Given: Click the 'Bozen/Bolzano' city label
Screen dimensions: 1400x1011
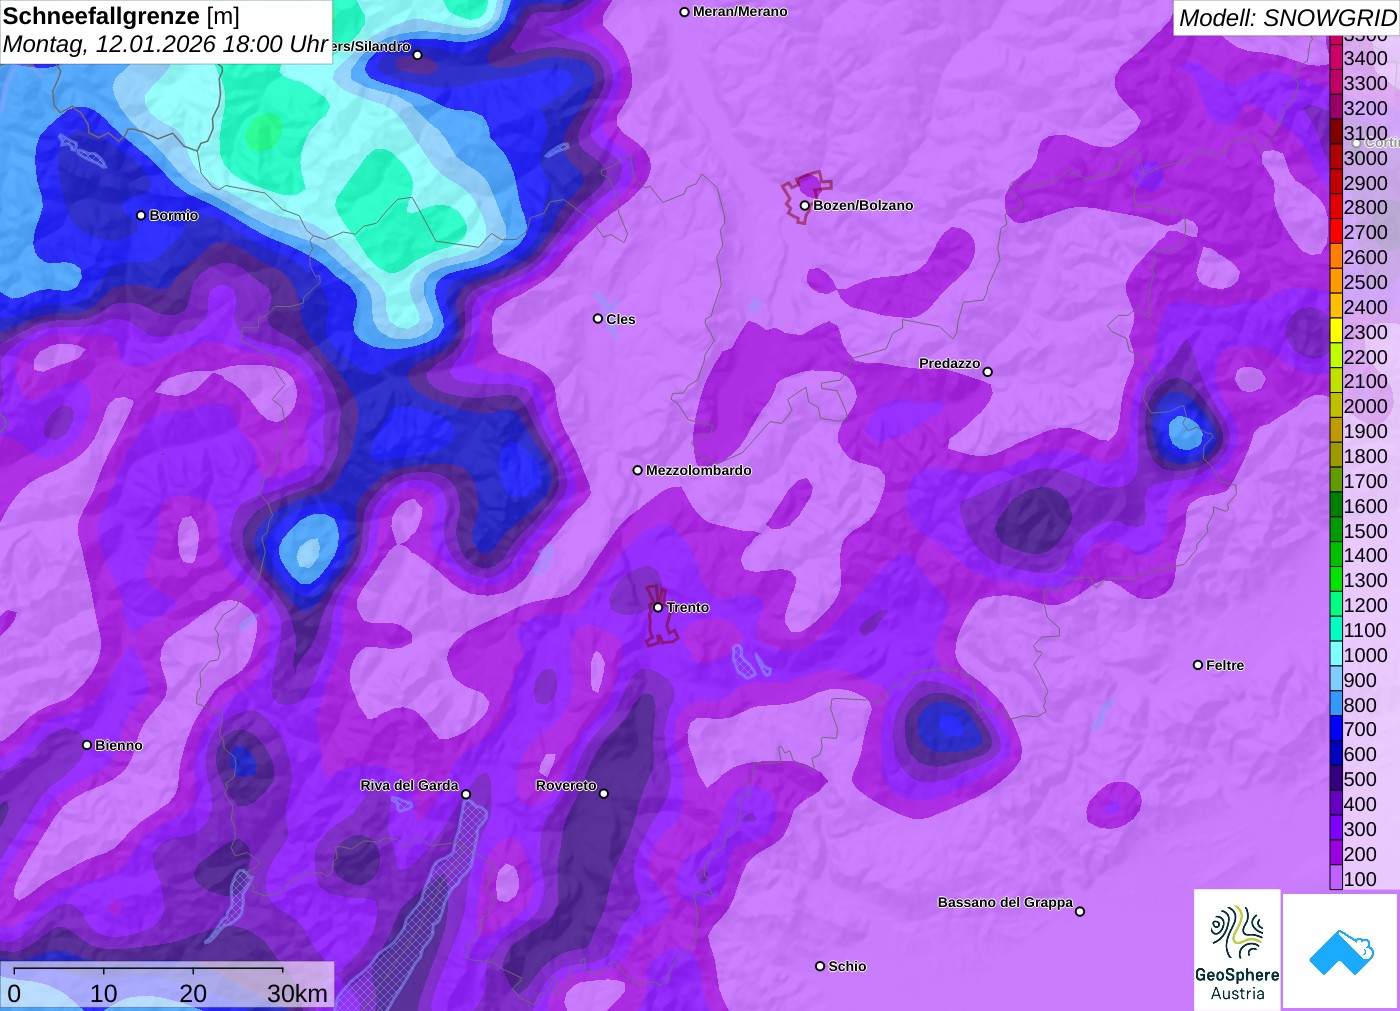Looking at the screenshot, I should coord(863,205).
